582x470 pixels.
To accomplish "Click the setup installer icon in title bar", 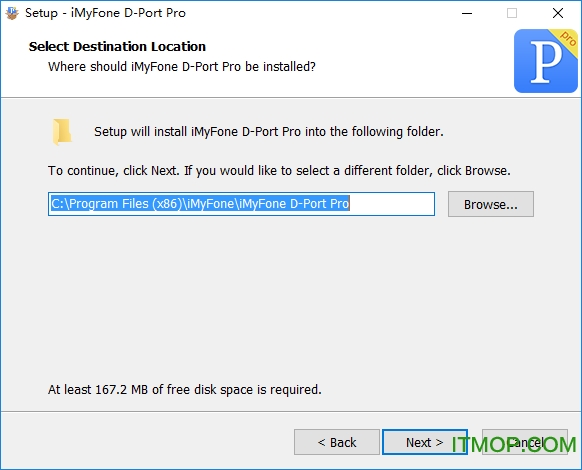I will tap(12, 13).
